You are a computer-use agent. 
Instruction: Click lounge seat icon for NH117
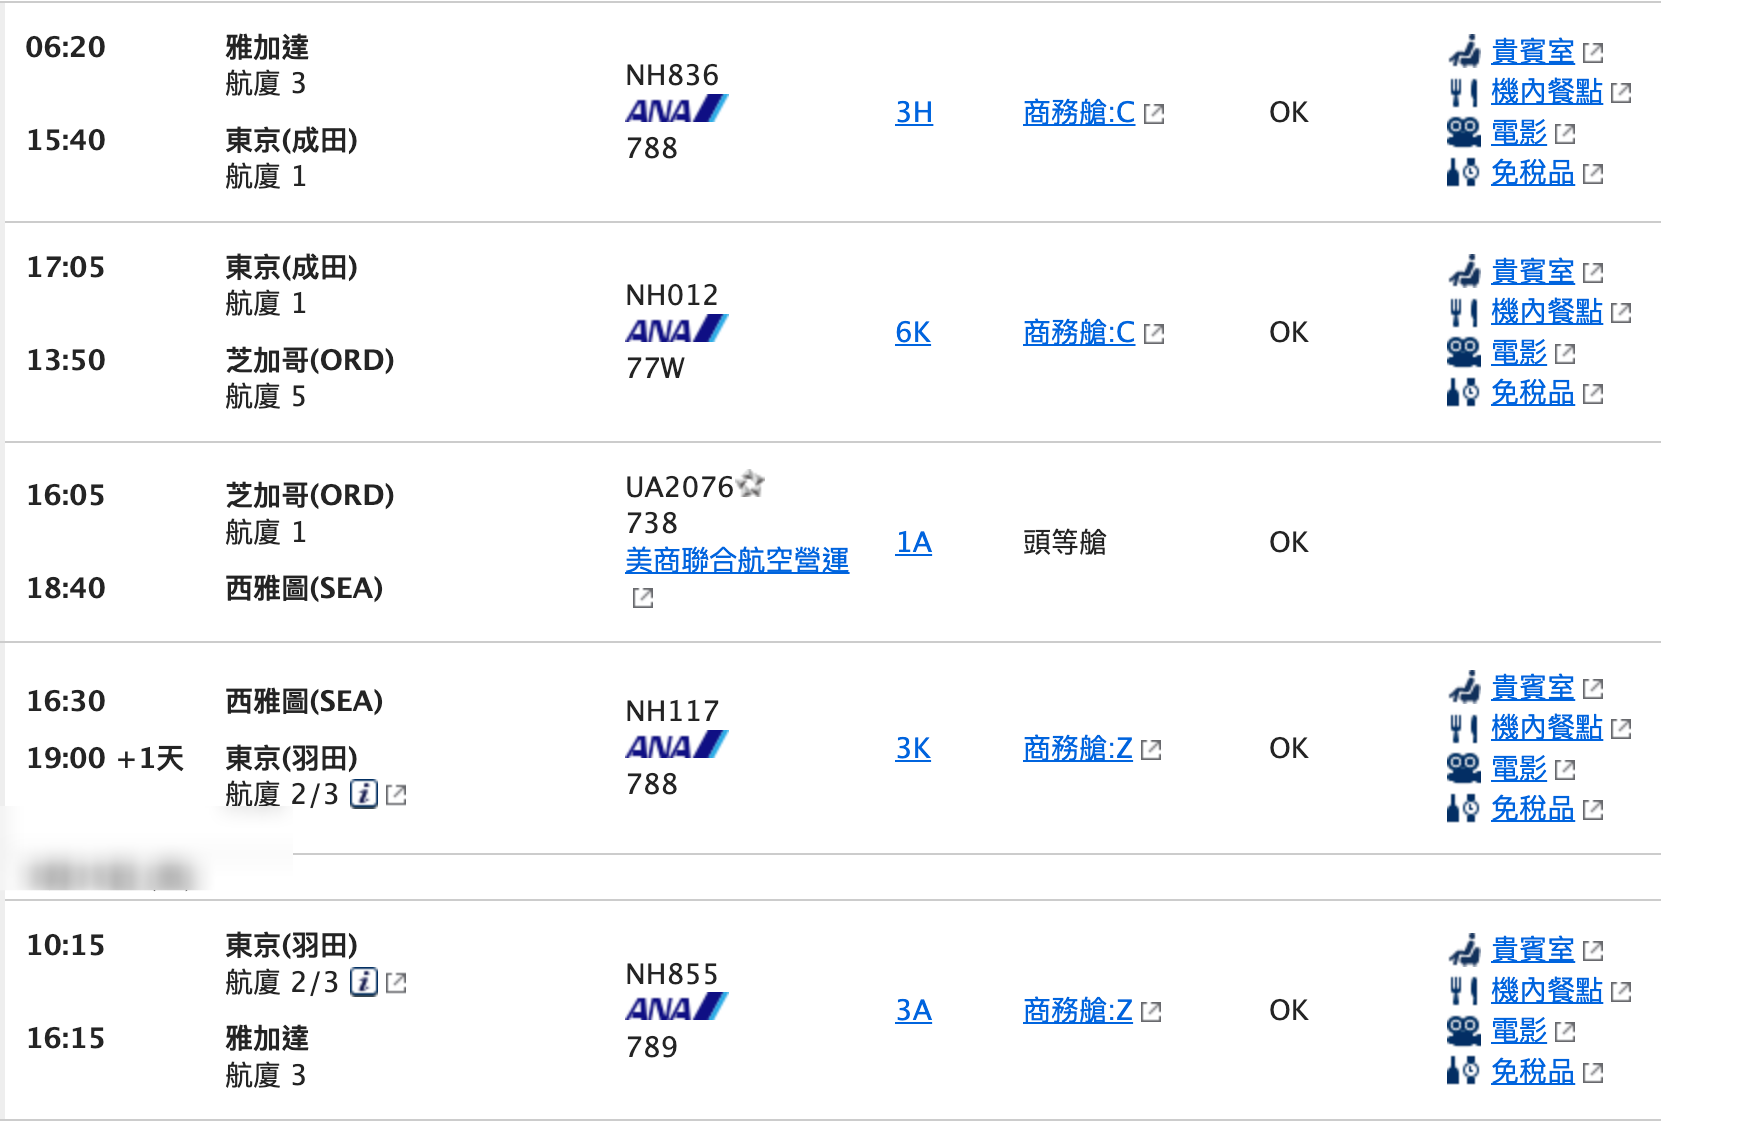(x=1464, y=687)
